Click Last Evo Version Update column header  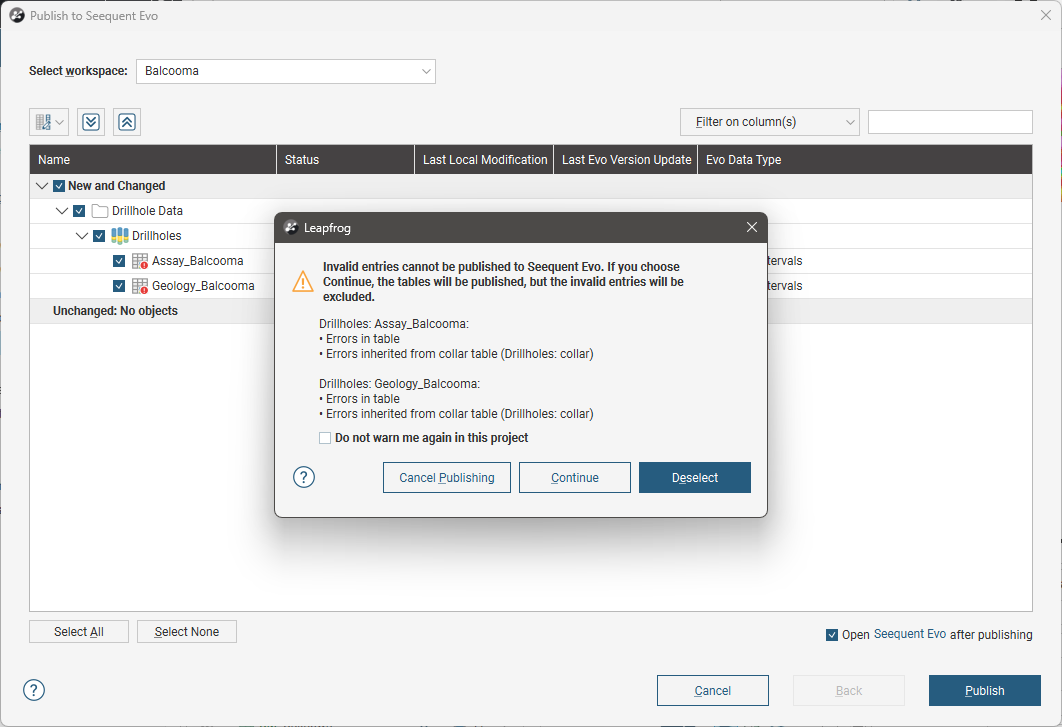626,160
